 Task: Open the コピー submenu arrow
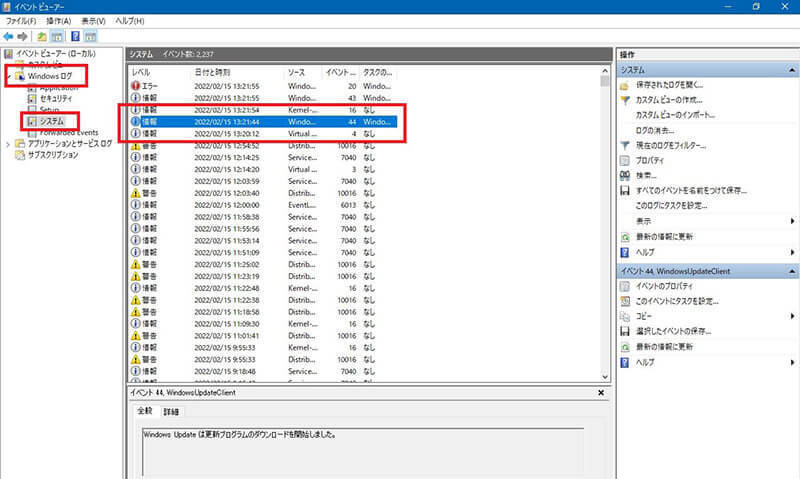tap(792, 315)
